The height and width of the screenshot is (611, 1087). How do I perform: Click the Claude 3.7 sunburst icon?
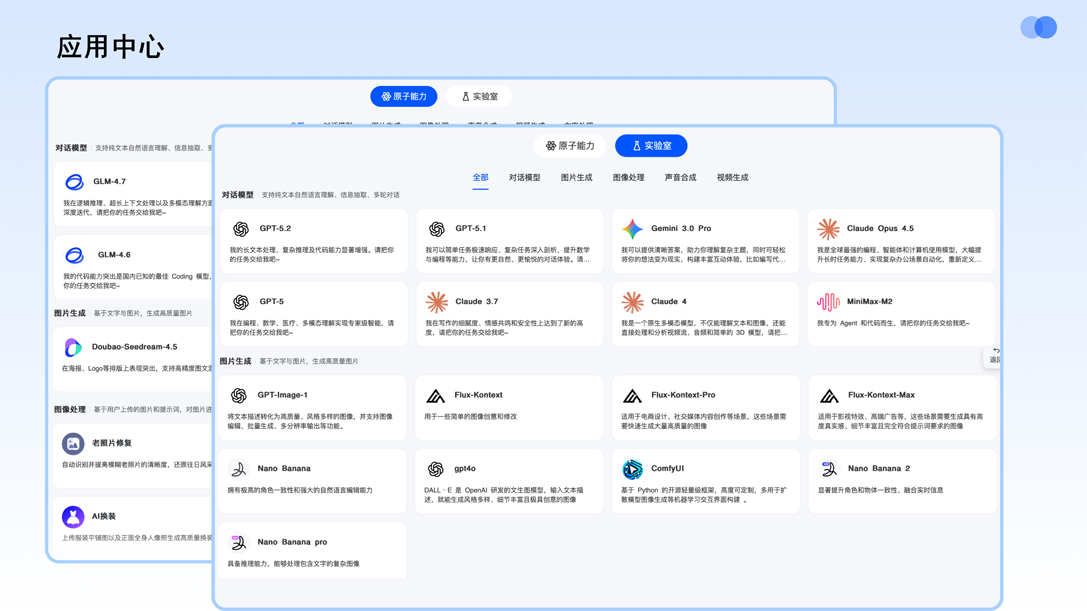coord(437,302)
